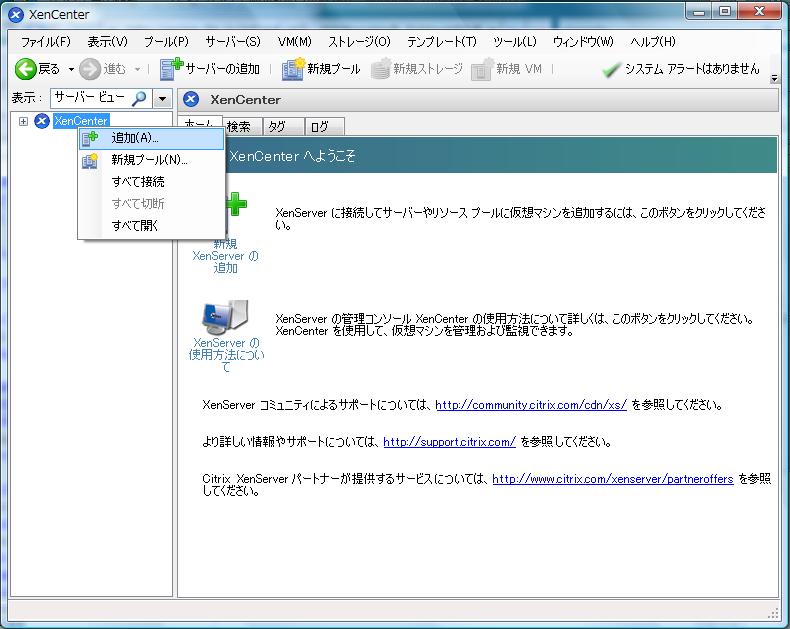
Task: Click the 戻る button text
Action: tap(49, 69)
